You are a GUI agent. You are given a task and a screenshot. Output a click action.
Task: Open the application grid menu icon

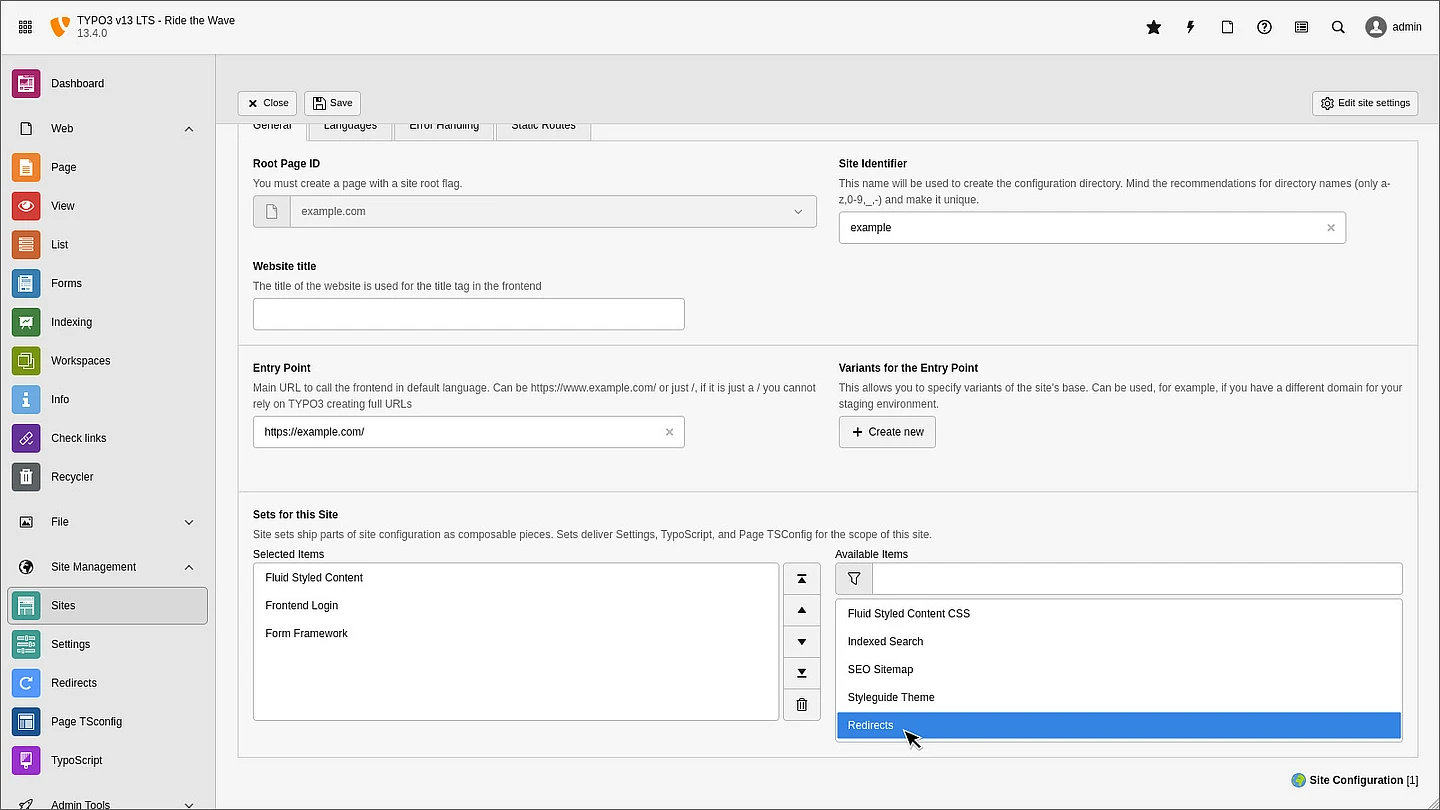tap(26, 27)
